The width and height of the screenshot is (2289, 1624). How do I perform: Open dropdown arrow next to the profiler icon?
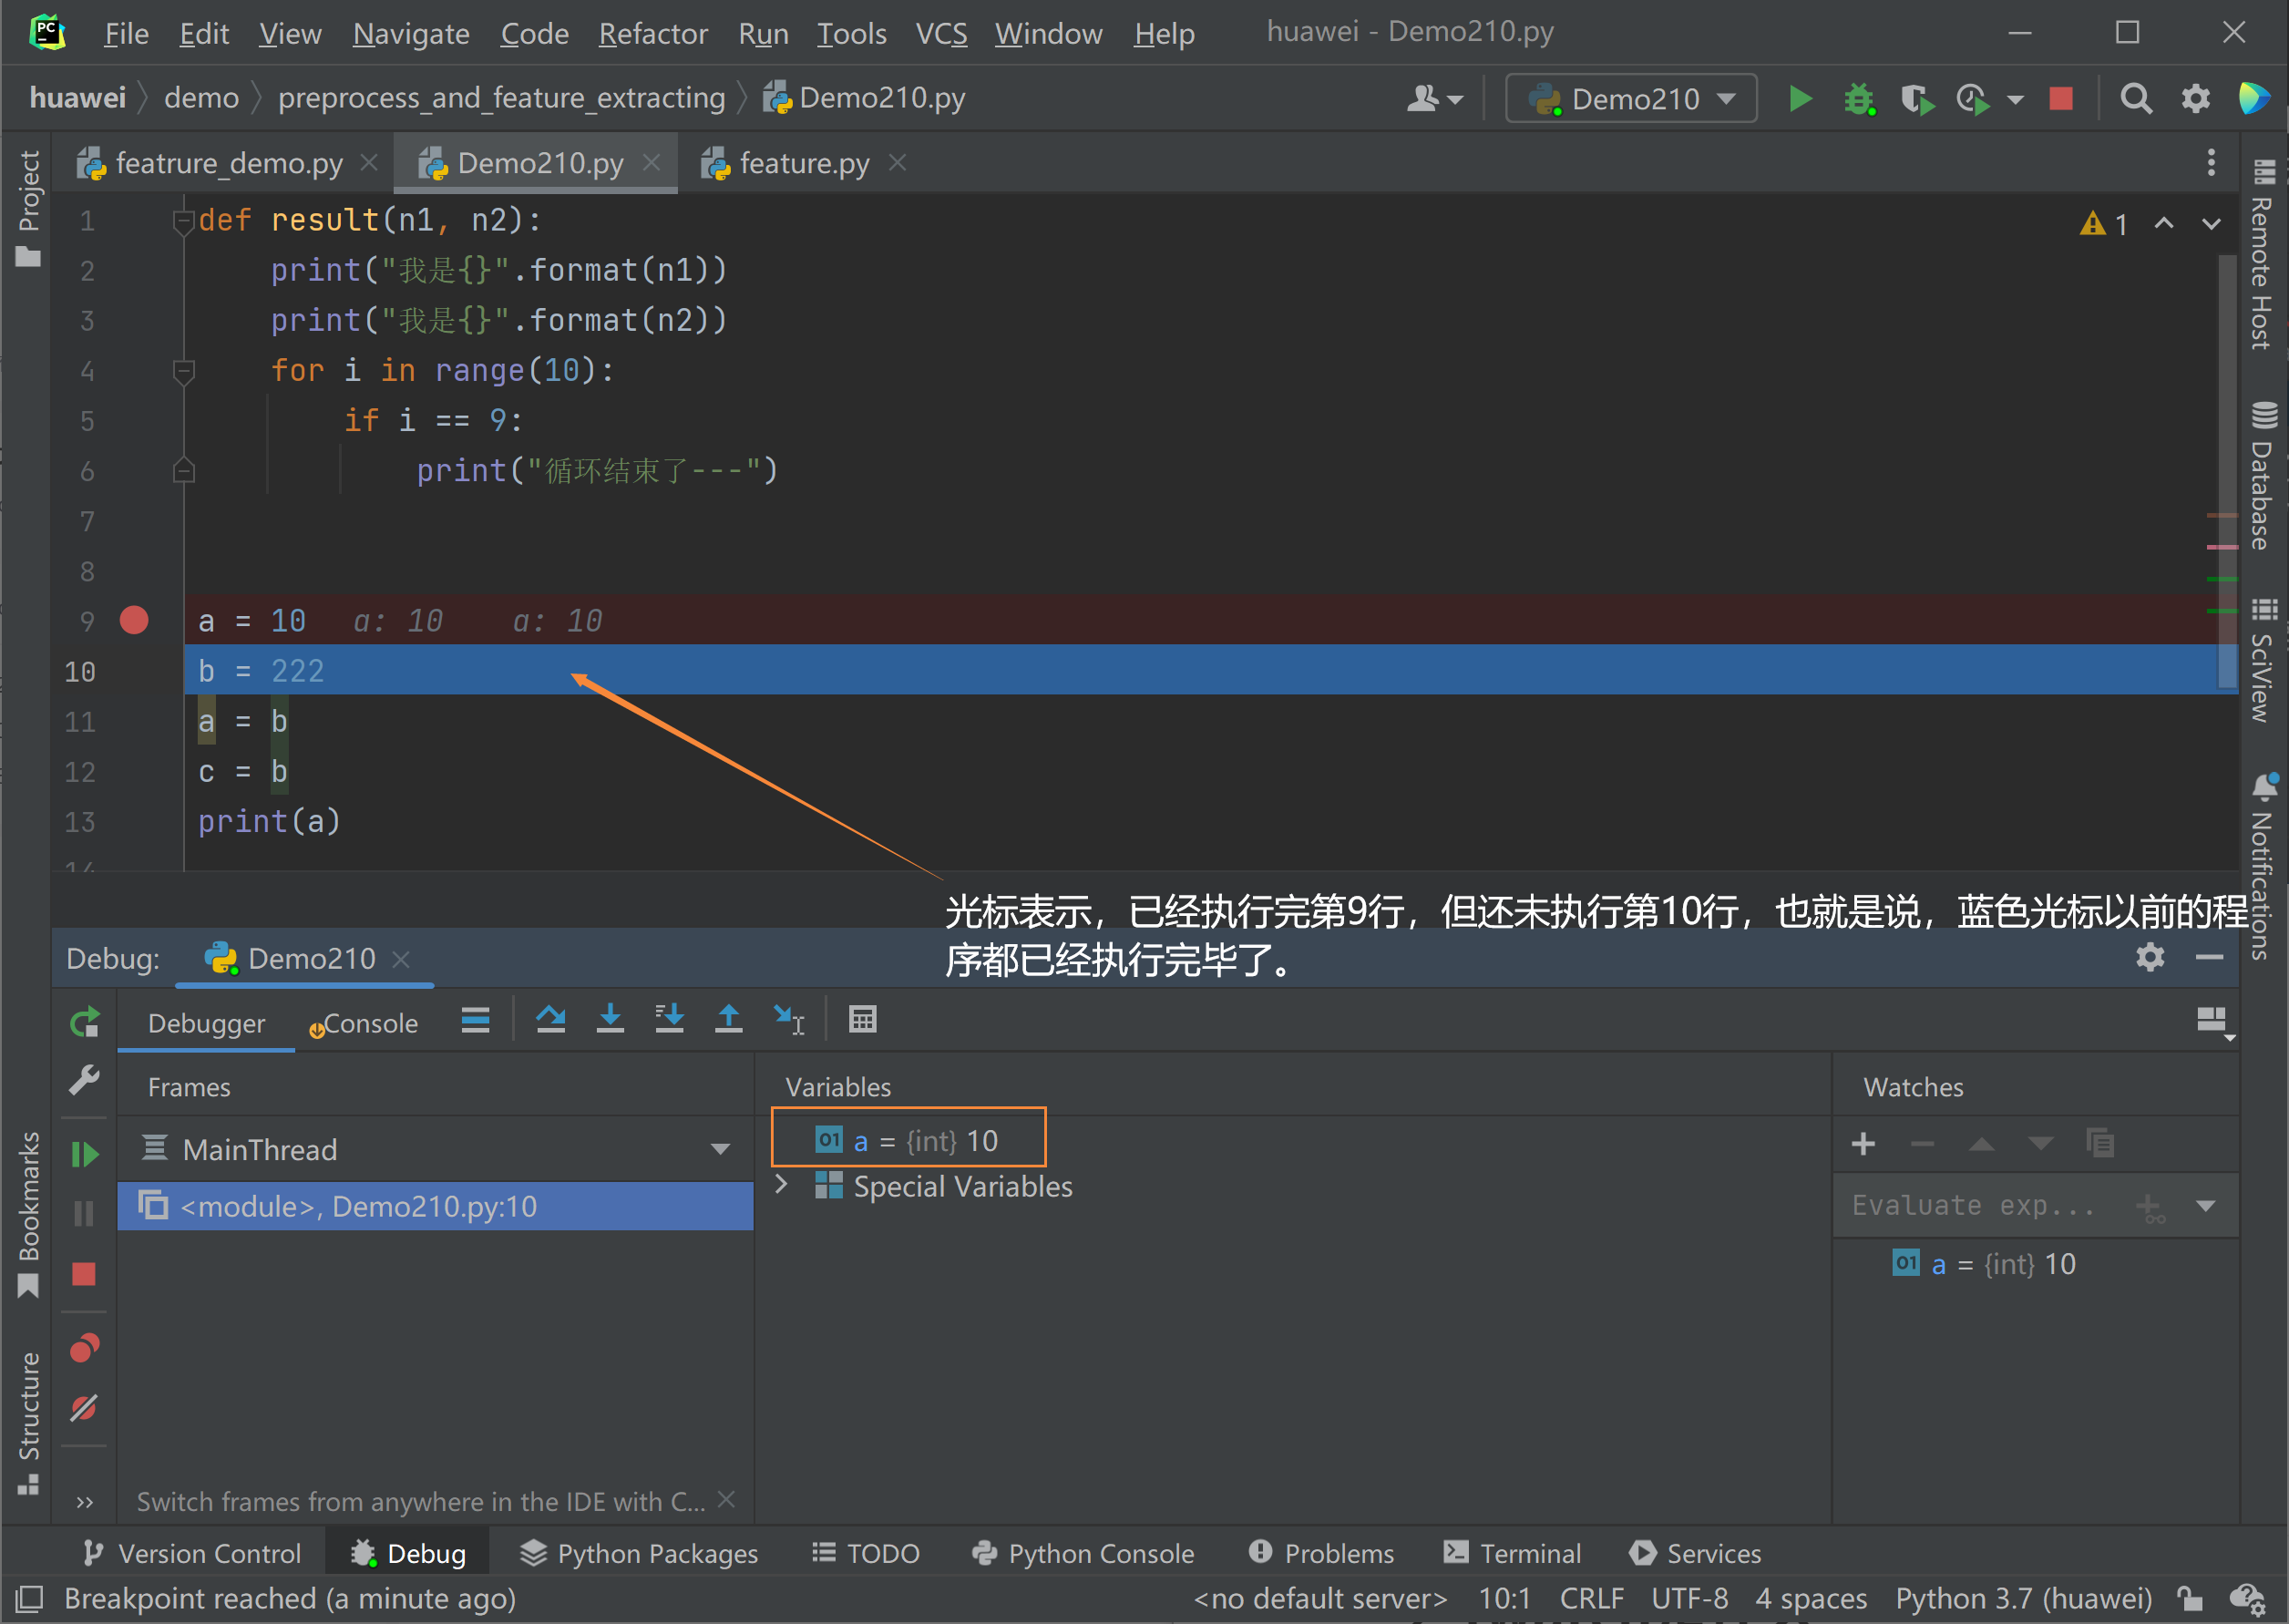click(2016, 100)
